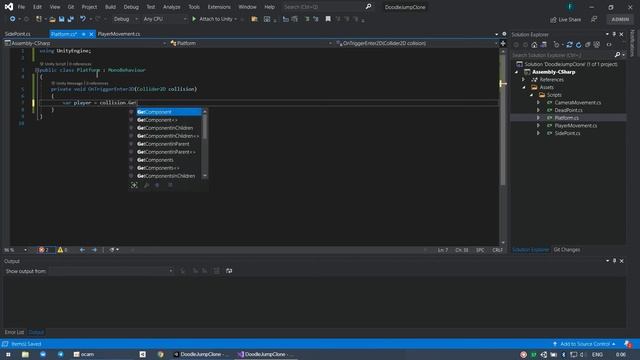Switch to the SidePoint.cs editor tab
Screen dimensions: 640x360
tap(18, 34)
